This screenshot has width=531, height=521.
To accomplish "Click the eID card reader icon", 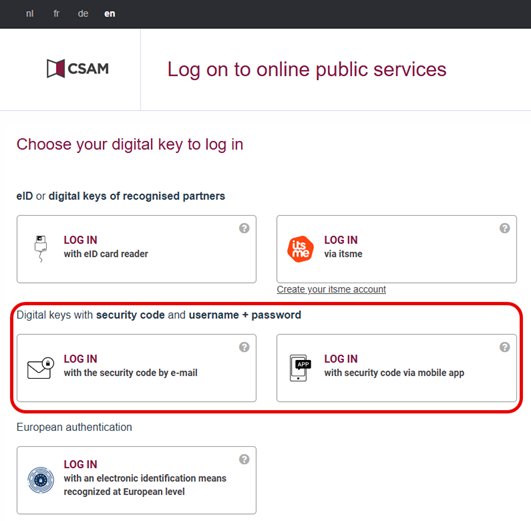I will click(x=41, y=249).
